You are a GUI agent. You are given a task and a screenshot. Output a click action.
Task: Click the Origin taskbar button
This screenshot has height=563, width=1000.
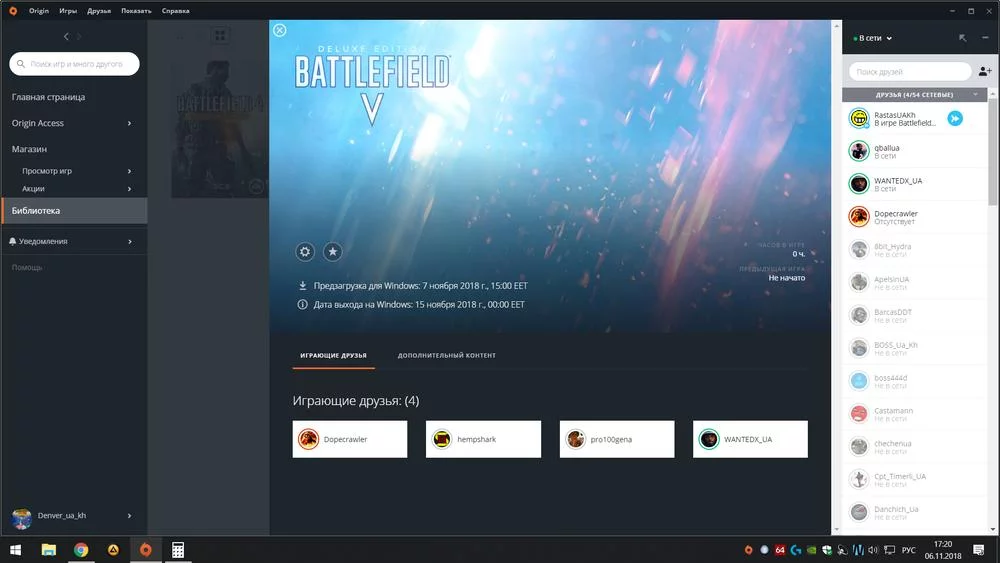pyautogui.click(x=145, y=550)
